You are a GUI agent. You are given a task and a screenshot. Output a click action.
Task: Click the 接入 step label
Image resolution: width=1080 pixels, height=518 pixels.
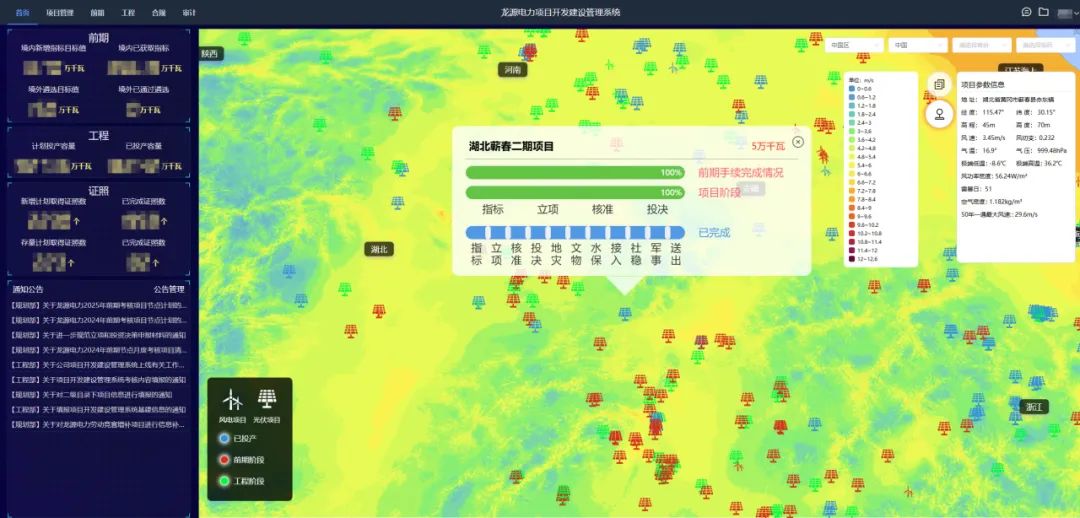[616, 254]
